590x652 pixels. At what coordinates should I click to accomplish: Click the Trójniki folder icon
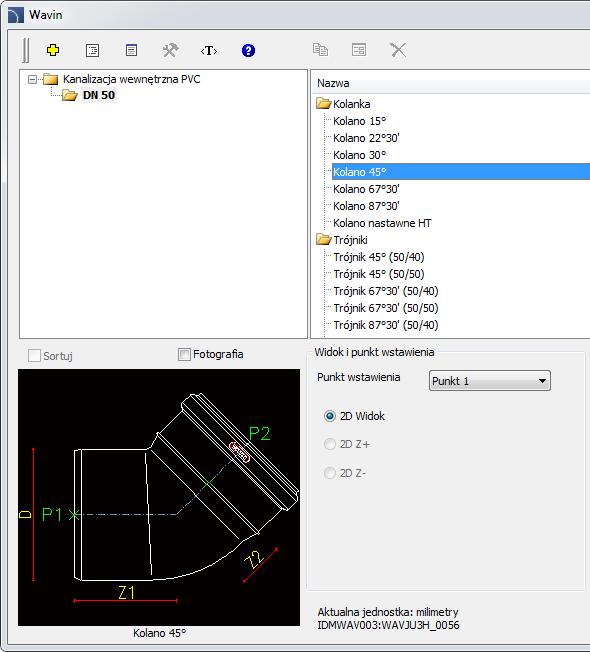coord(323,240)
